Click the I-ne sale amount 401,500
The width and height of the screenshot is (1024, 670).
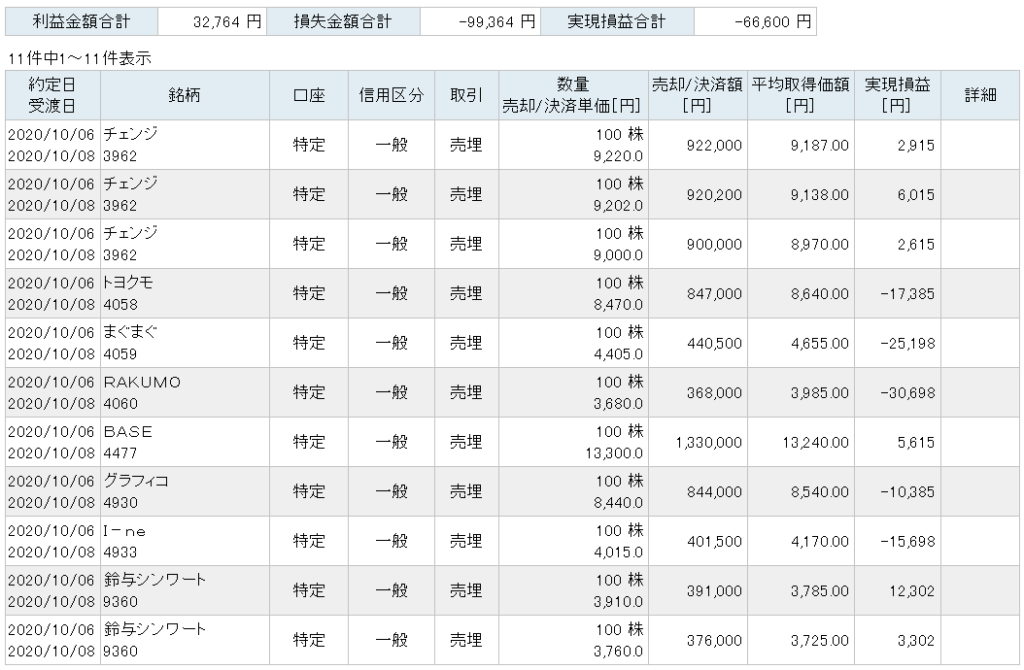click(697, 541)
